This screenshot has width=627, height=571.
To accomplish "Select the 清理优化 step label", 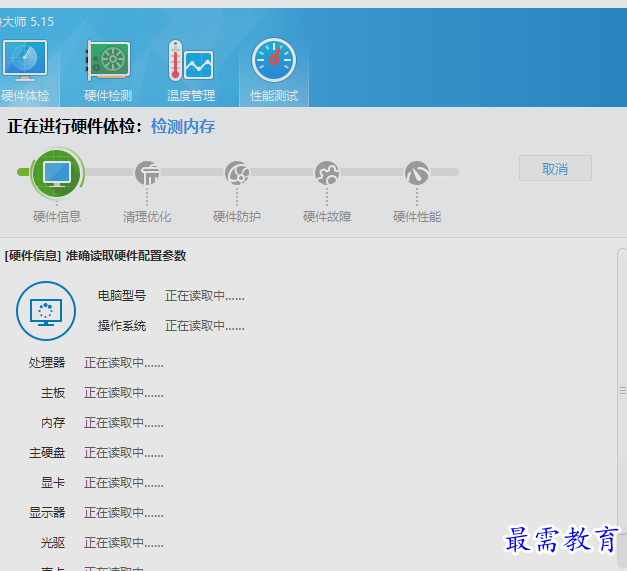I will pyautogui.click(x=147, y=217).
